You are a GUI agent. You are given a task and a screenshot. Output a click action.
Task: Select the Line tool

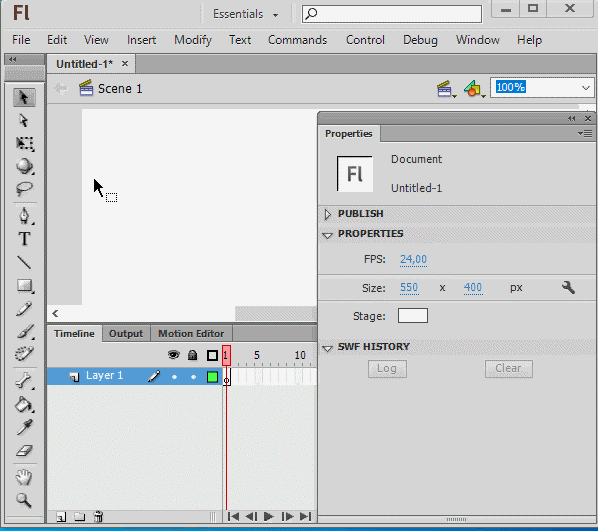coord(24,262)
